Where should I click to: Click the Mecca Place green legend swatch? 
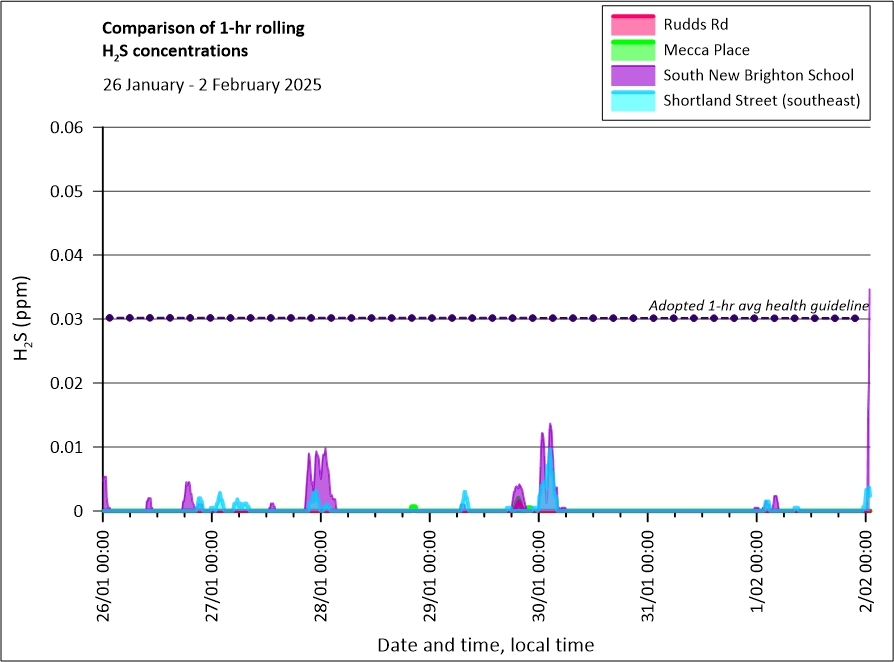629,49
